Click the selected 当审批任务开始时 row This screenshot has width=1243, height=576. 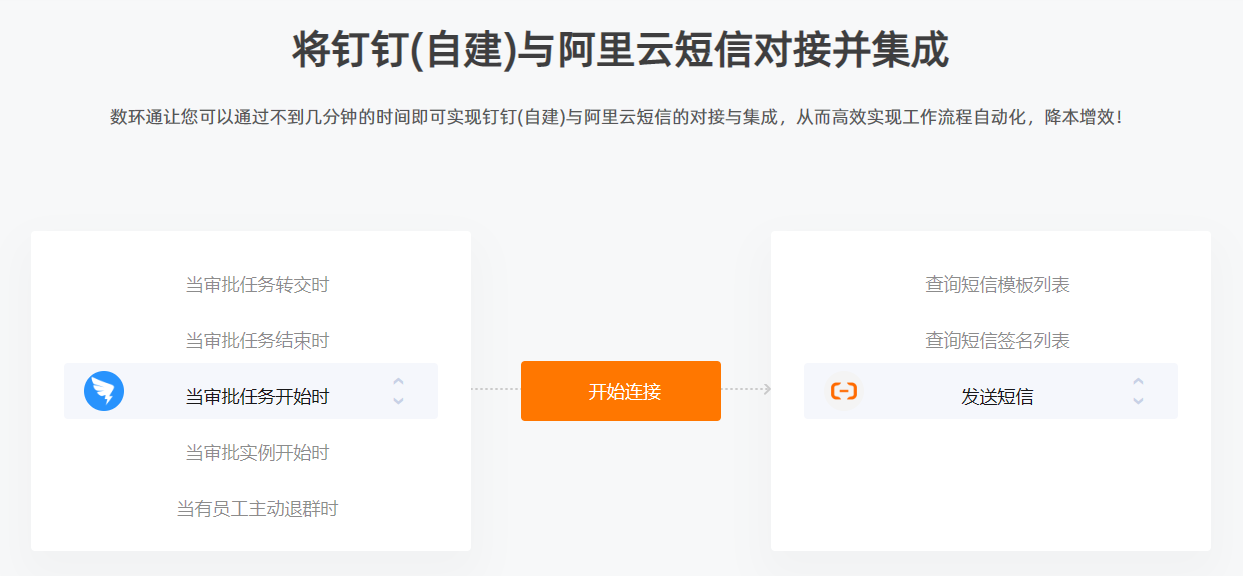(251, 391)
